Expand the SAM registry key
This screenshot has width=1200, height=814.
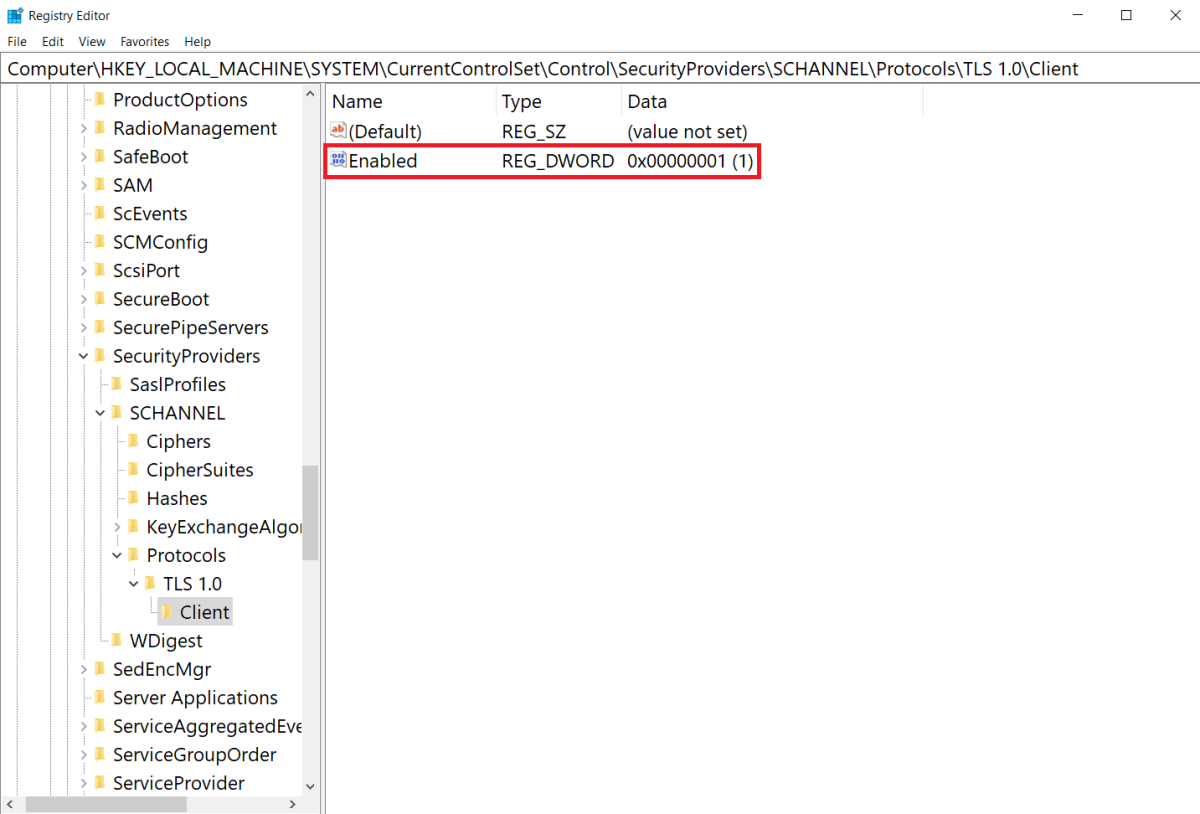(x=84, y=184)
